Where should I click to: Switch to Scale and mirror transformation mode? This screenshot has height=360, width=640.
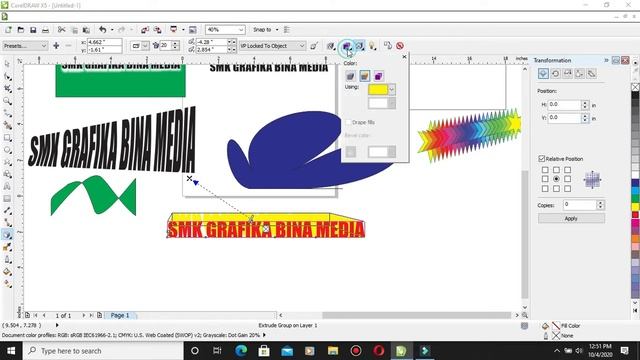click(568, 73)
